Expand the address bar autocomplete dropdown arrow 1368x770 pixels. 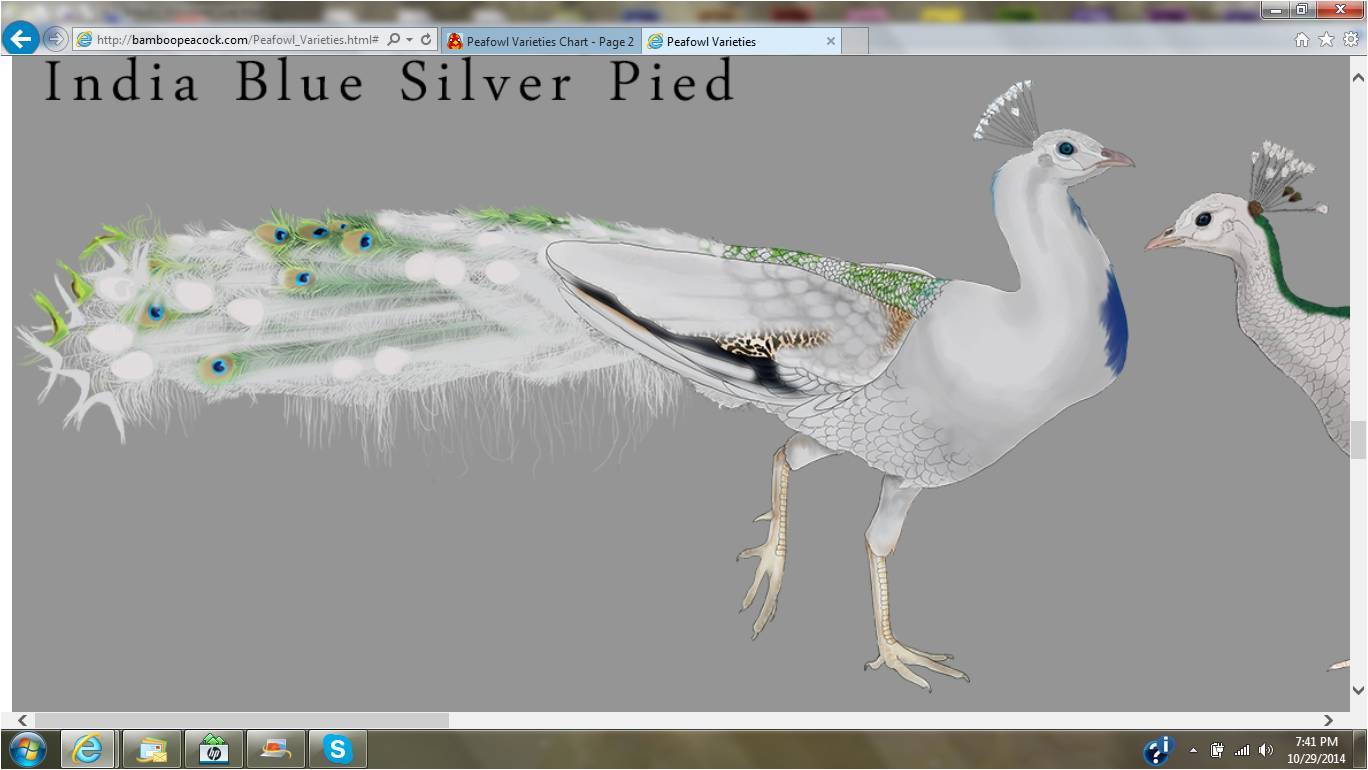pyautogui.click(x=410, y=40)
